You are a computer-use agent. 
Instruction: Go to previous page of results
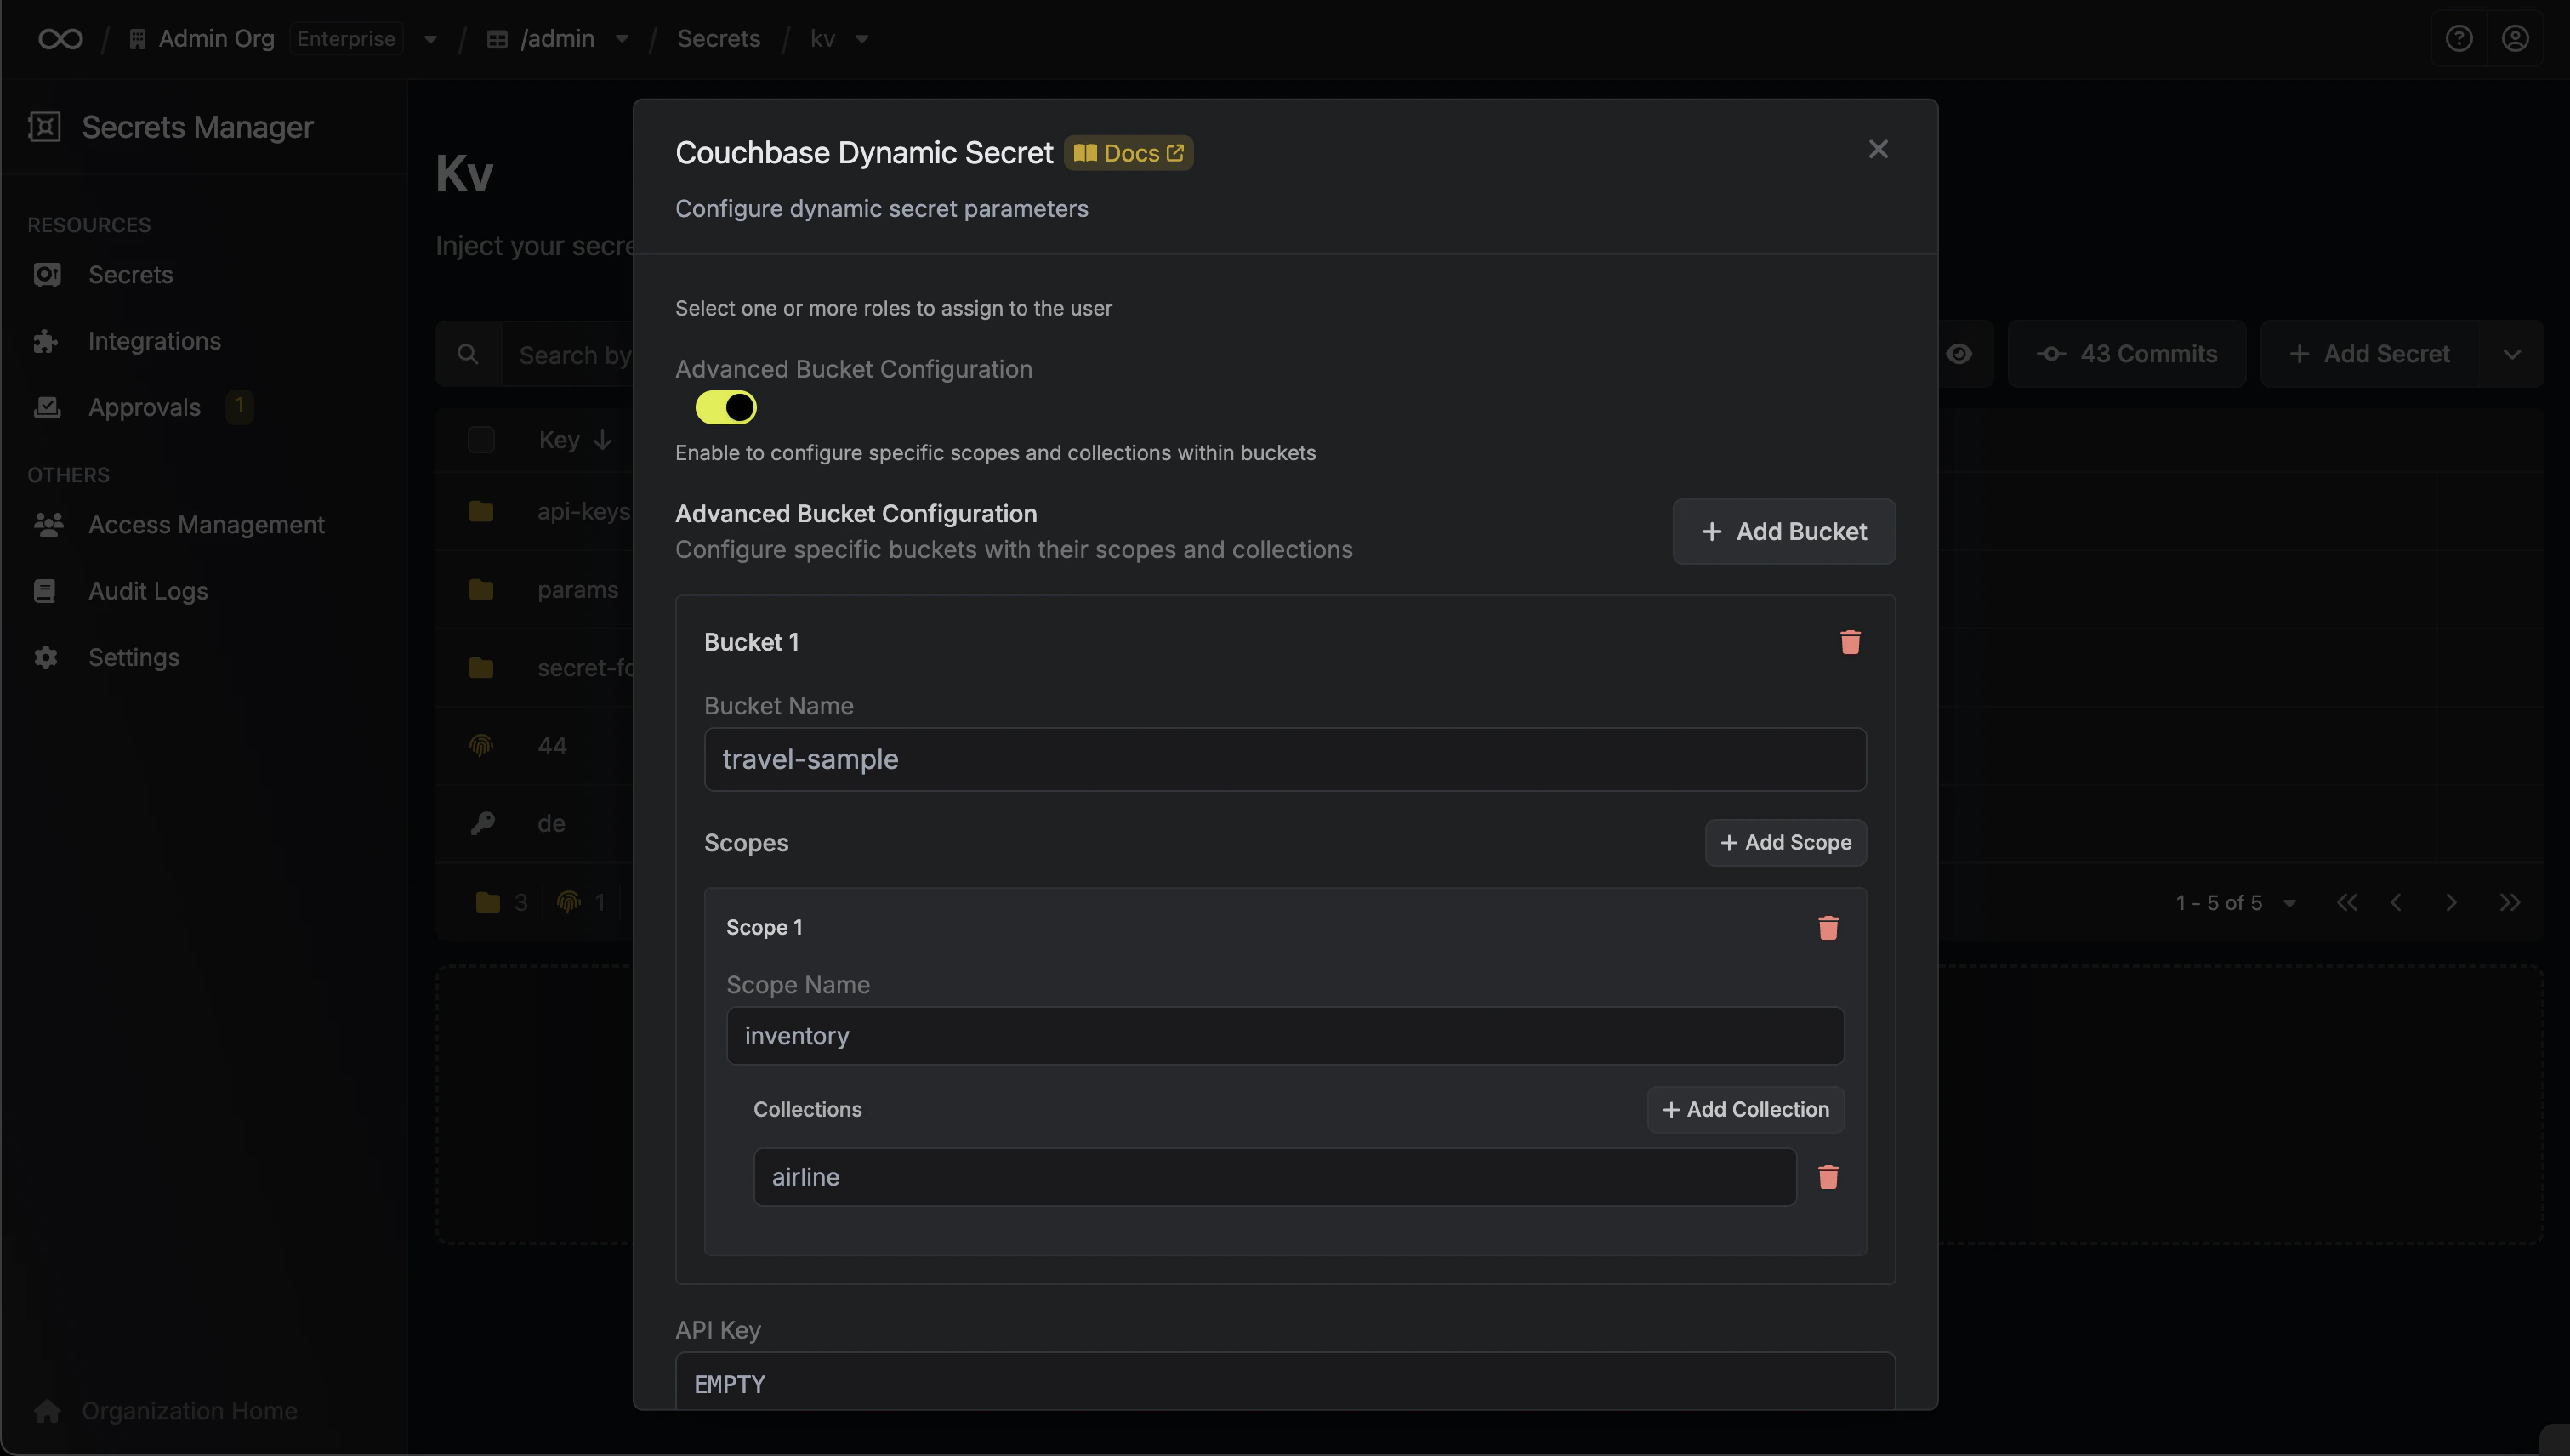(x=2396, y=902)
